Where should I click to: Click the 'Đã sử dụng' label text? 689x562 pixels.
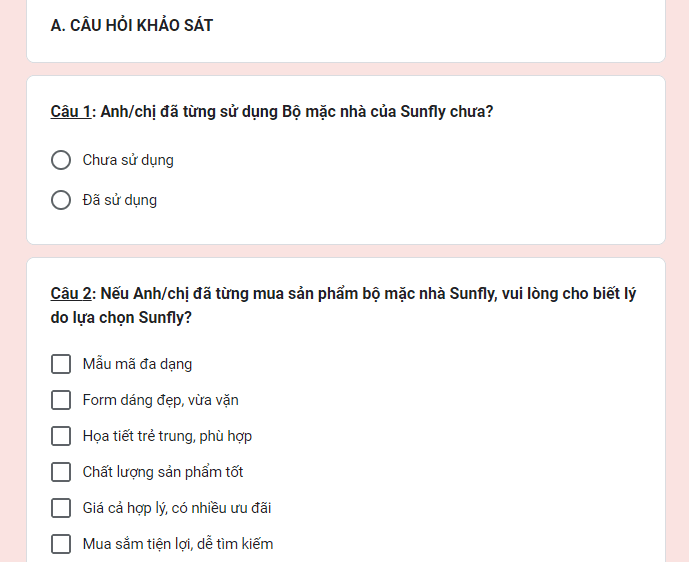coord(120,200)
